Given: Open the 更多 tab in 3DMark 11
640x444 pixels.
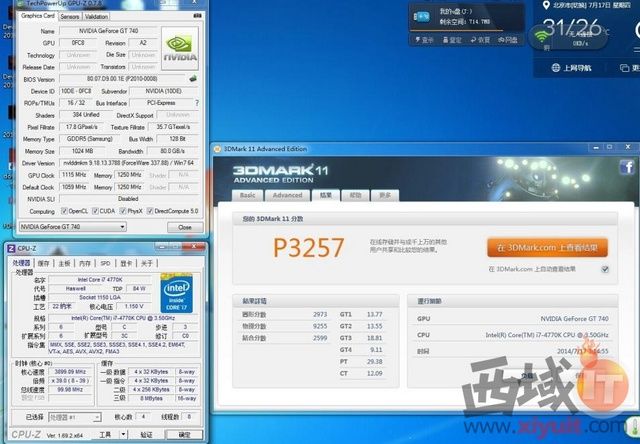Looking at the screenshot, I should pos(385,195).
